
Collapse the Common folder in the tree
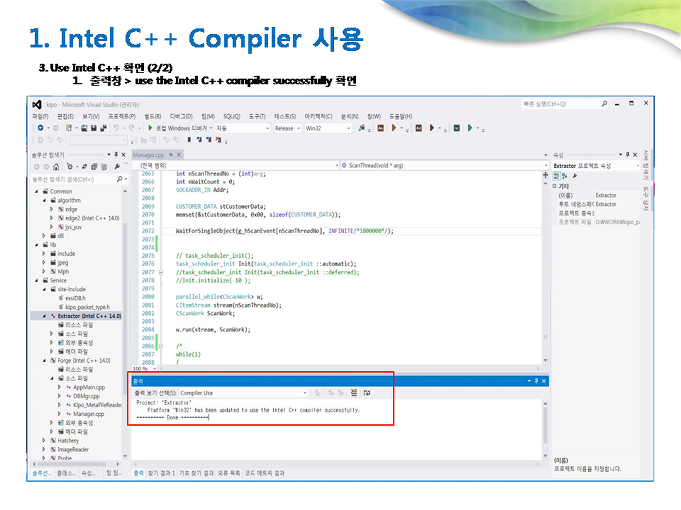click(x=37, y=191)
